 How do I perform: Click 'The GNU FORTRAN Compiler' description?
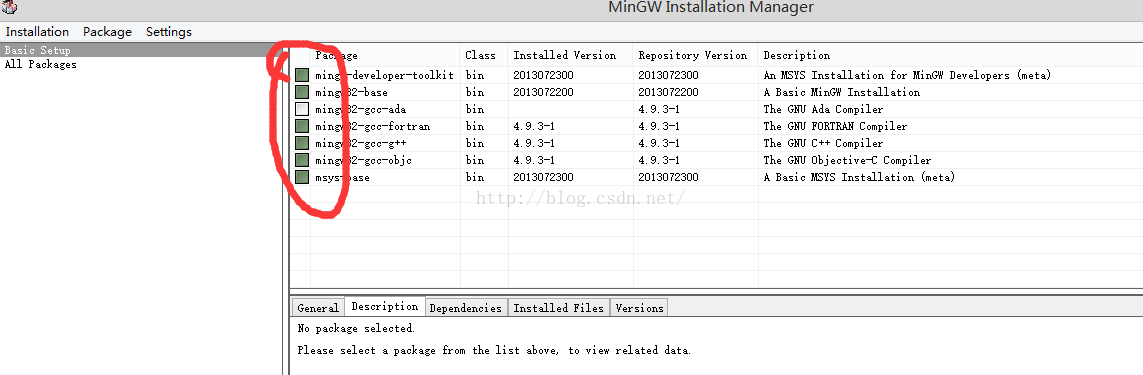click(x=835, y=126)
